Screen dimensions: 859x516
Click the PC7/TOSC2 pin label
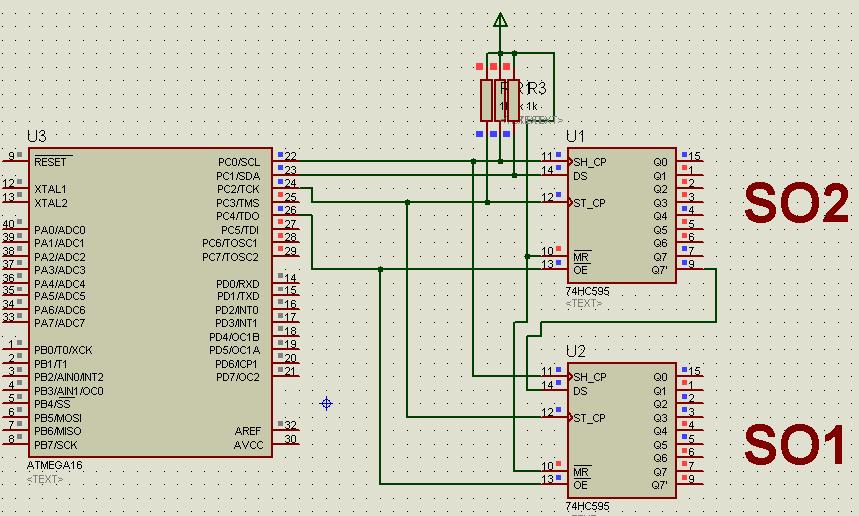[x=230, y=256]
